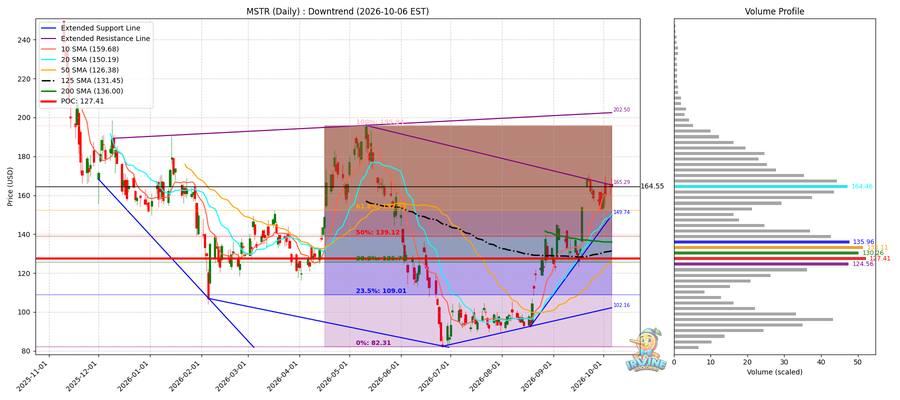The image size is (900, 400).
Task: Click the '10 SMA (159.68)' legend entry
Action: (88, 49)
